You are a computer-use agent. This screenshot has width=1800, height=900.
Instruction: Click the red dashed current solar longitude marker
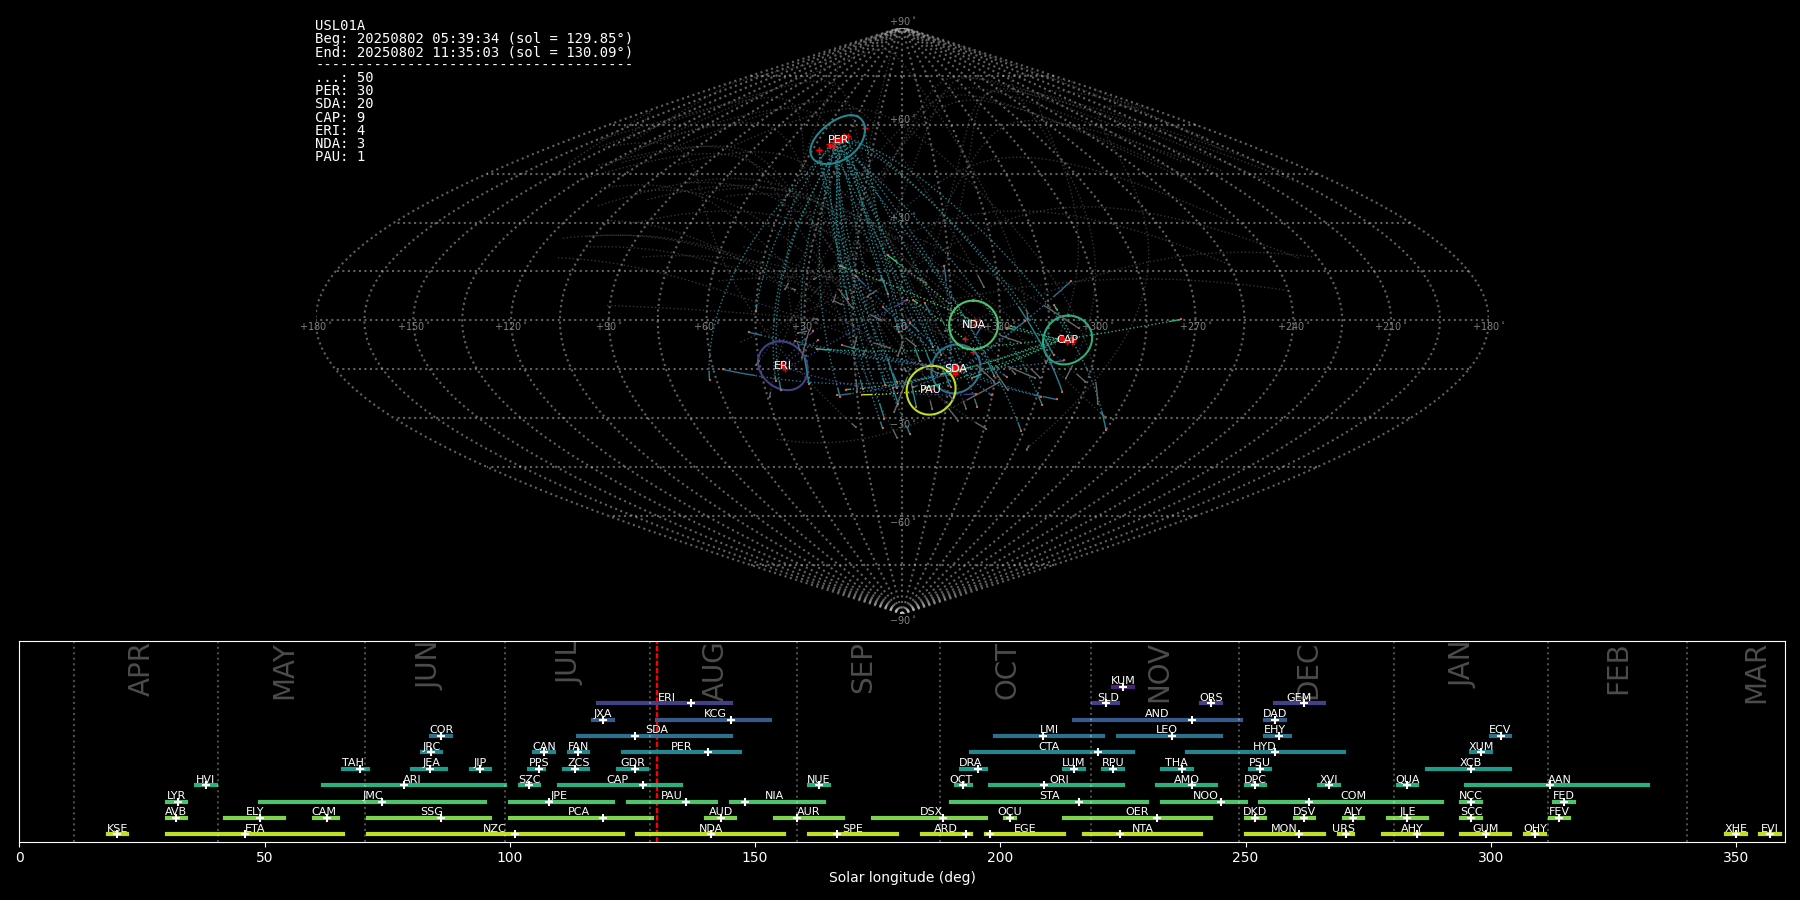(x=657, y=741)
